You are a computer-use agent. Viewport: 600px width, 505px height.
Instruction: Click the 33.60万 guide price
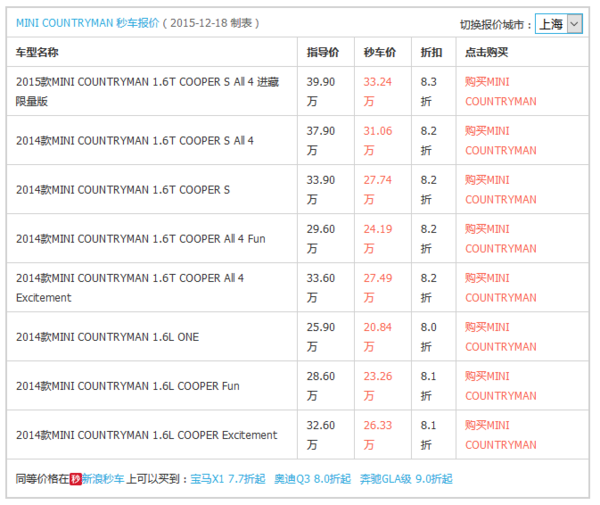pyautogui.click(x=321, y=288)
